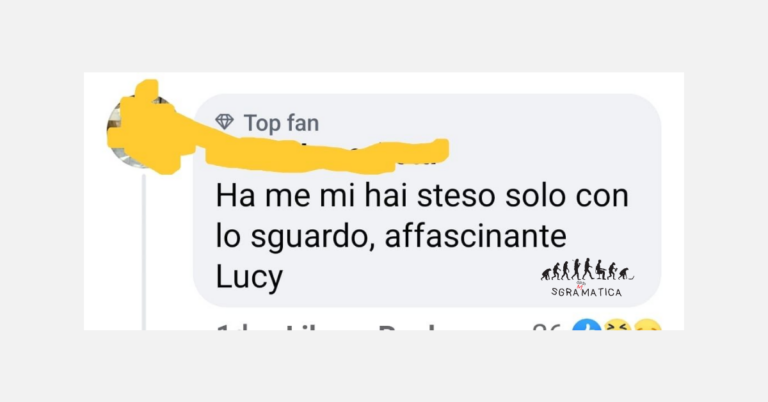
Task: Open the blue thumbs-up reaction icon
Action: (x=587, y=324)
